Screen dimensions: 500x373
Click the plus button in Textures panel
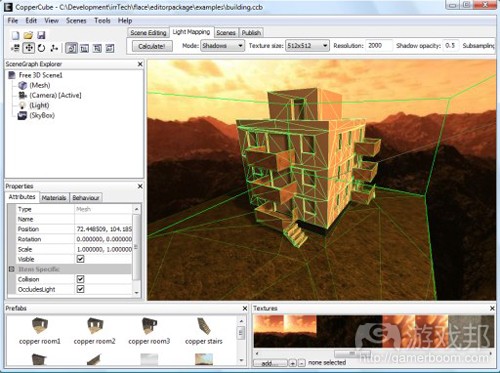coord(292,363)
